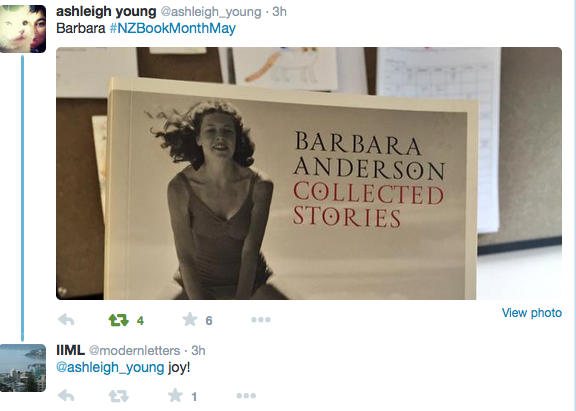This screenshot has height=411, width=576.
Task: Click the View photo link
Action: coord(532,313)
